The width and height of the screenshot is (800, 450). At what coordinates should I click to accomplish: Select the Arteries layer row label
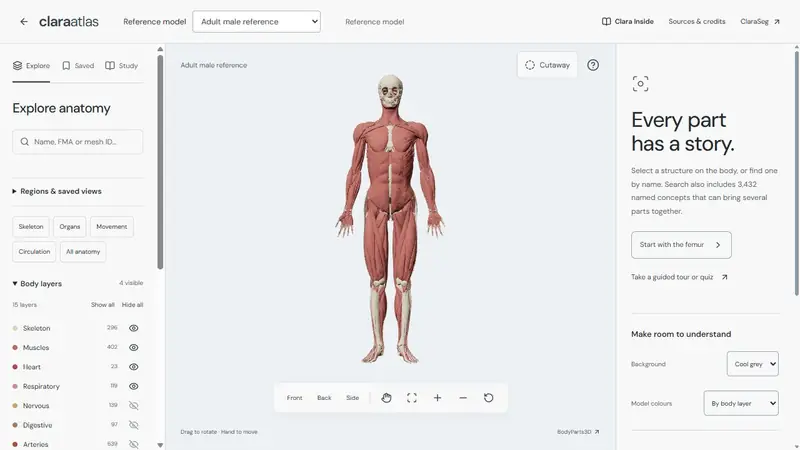(x=35, y=444)
